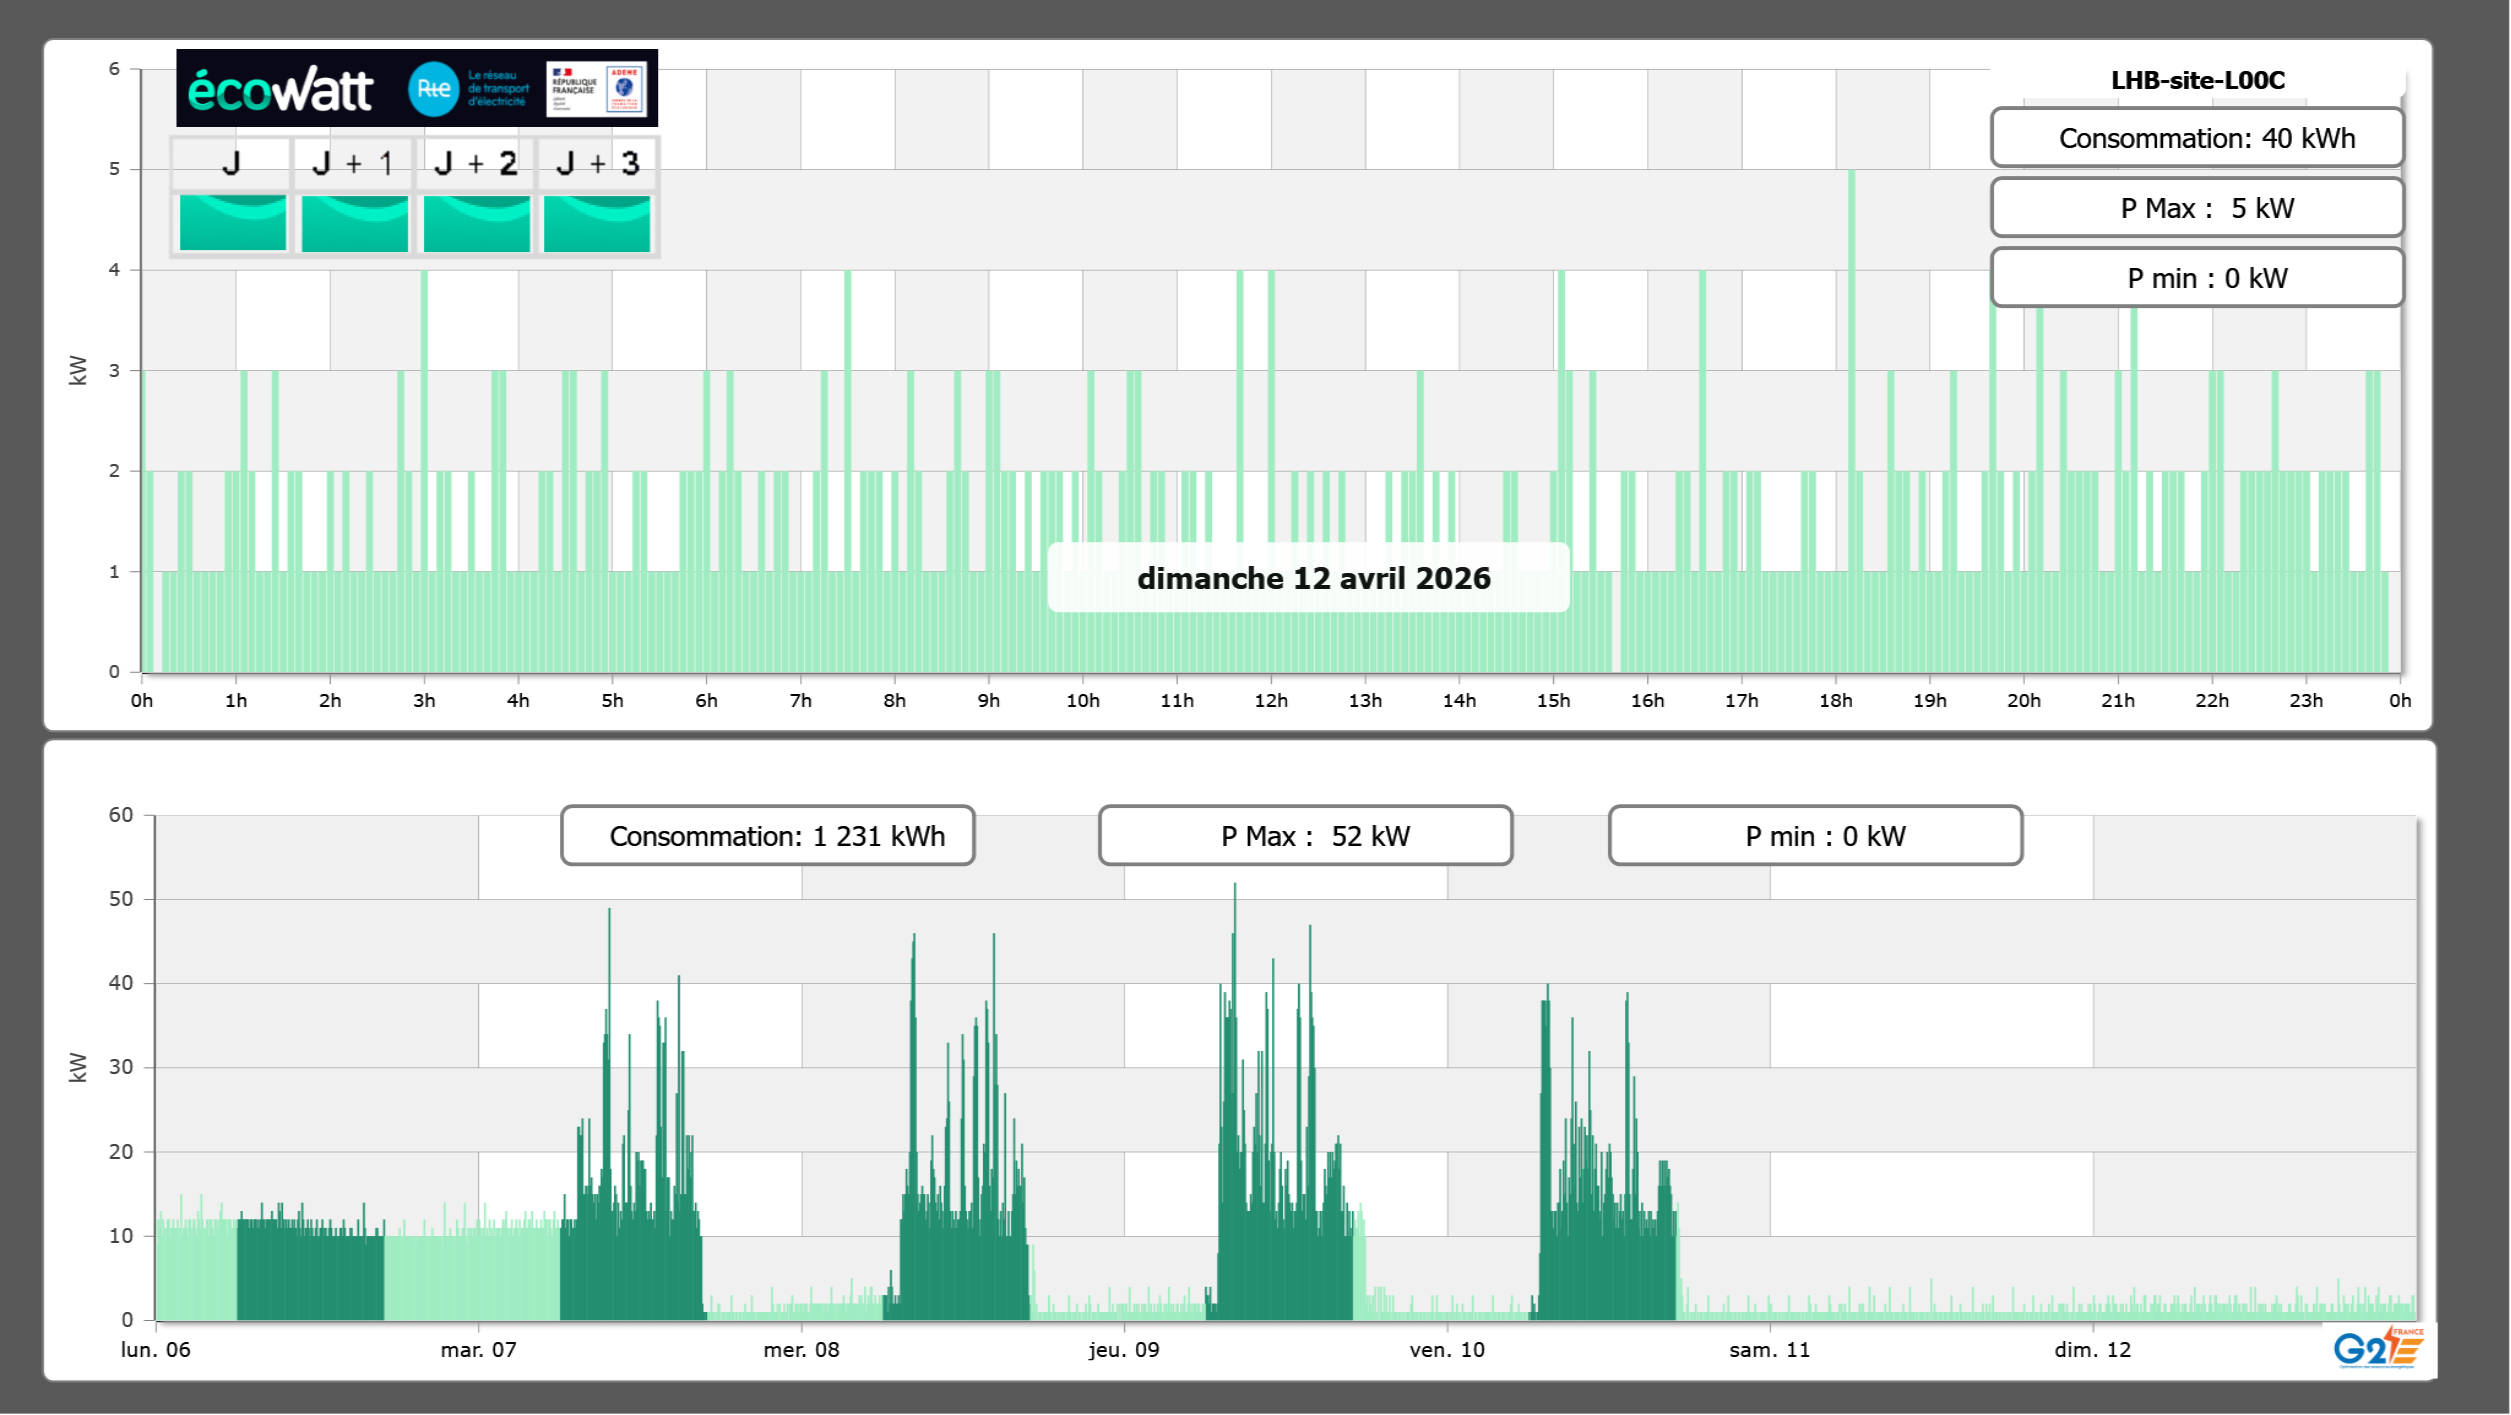
Task: Select the J + 1 green signal tile
Action: (x=354, y=222)
